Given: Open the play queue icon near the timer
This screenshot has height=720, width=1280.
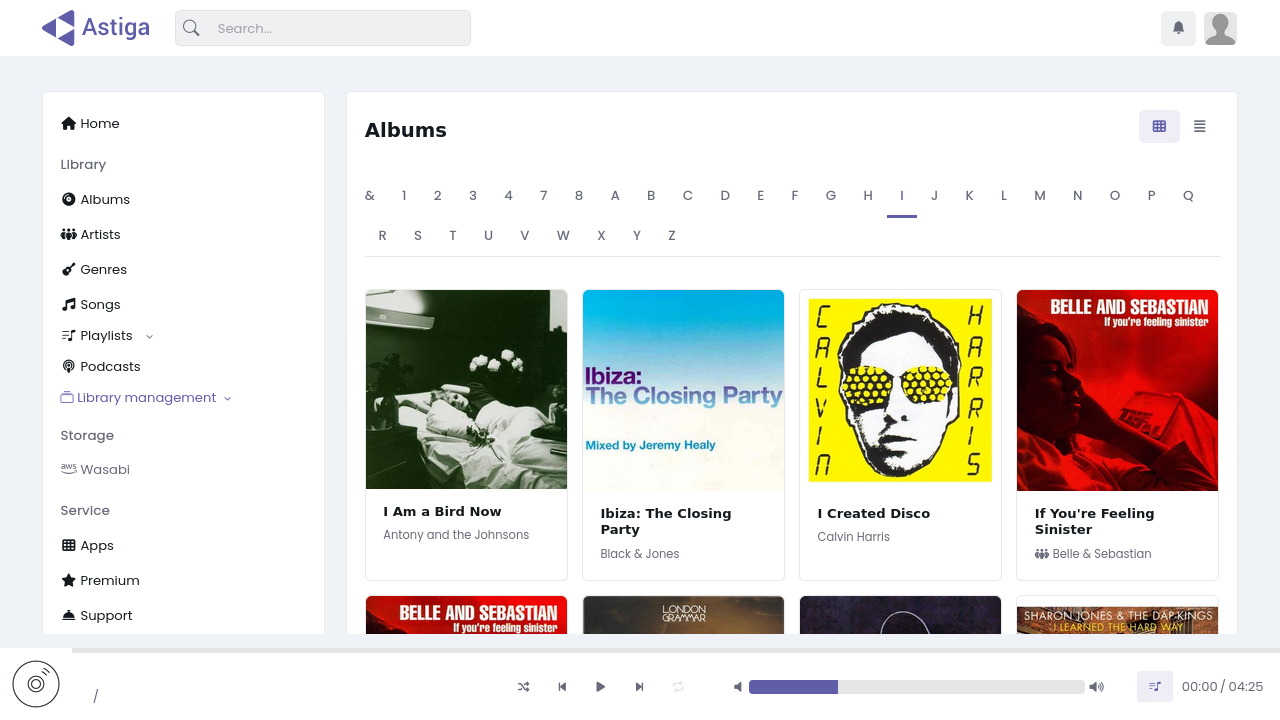Looking at the screenshot, I should (x=1154, y=687).
